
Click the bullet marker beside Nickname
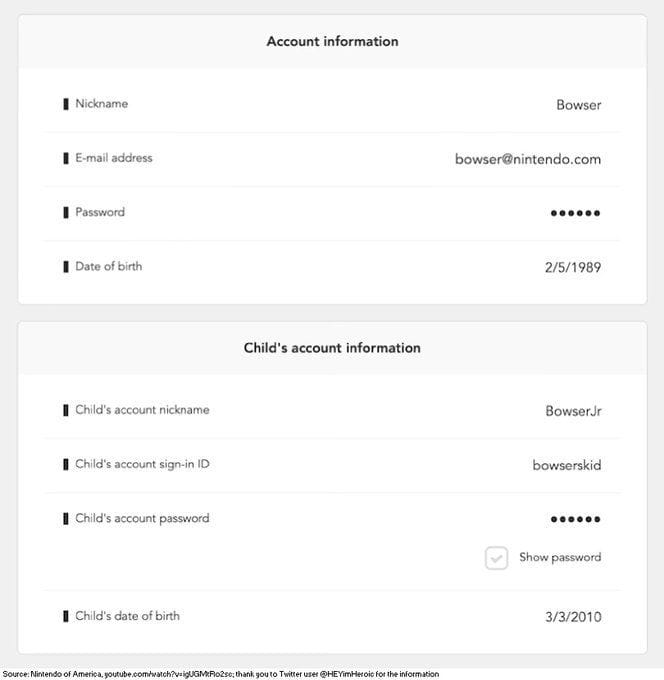pos(66,104)
